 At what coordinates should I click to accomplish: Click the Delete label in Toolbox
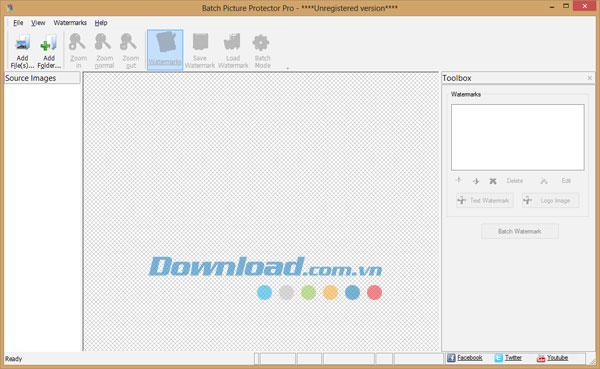[515, 181]
